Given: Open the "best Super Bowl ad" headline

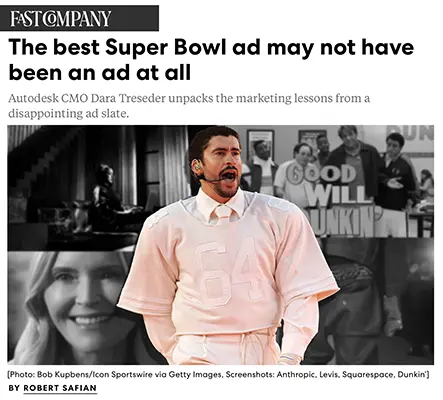Looking at the screenshot, I should 211,60.
